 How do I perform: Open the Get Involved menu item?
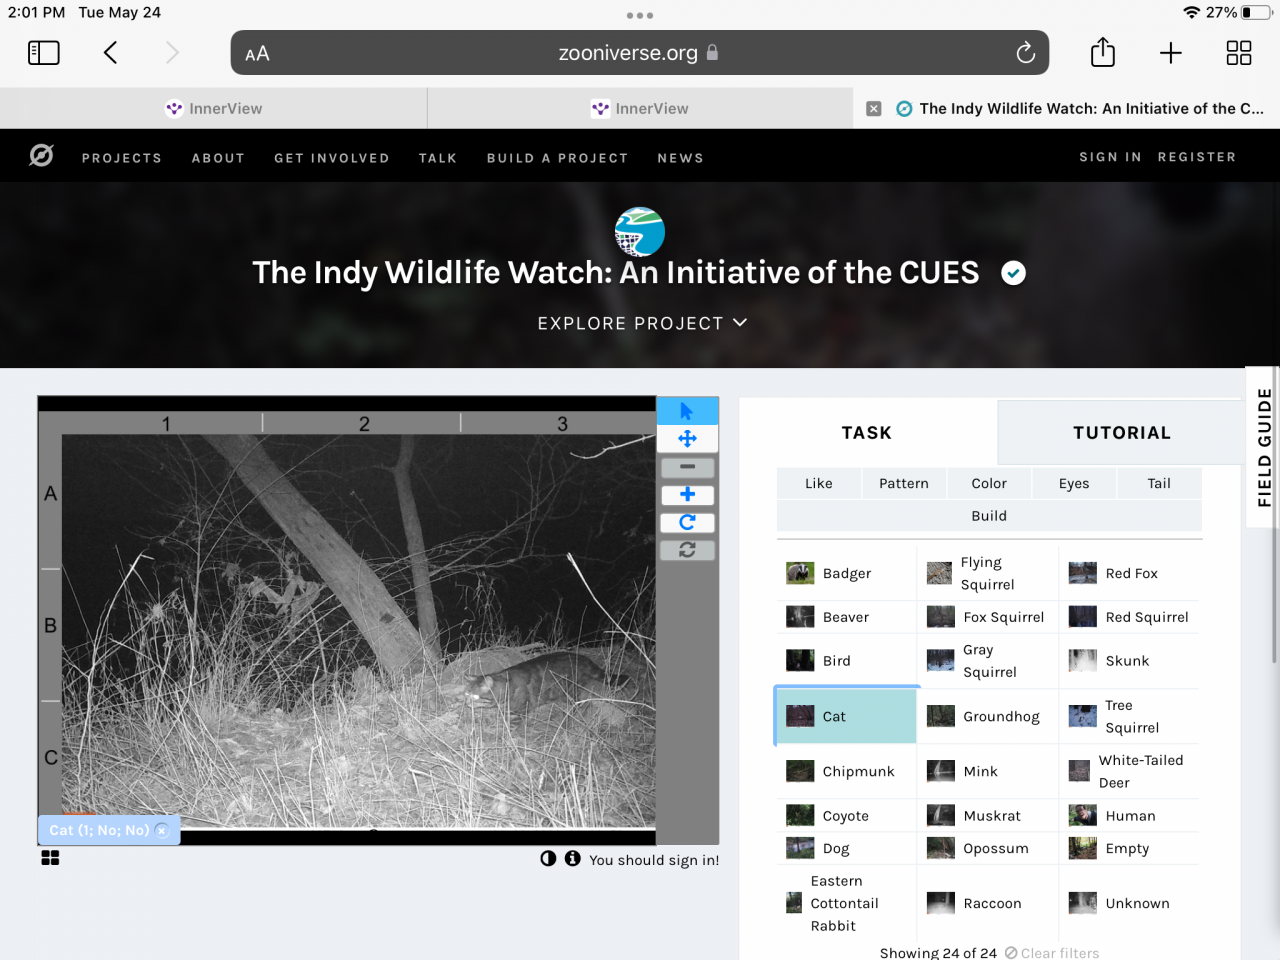coord(332,158)
